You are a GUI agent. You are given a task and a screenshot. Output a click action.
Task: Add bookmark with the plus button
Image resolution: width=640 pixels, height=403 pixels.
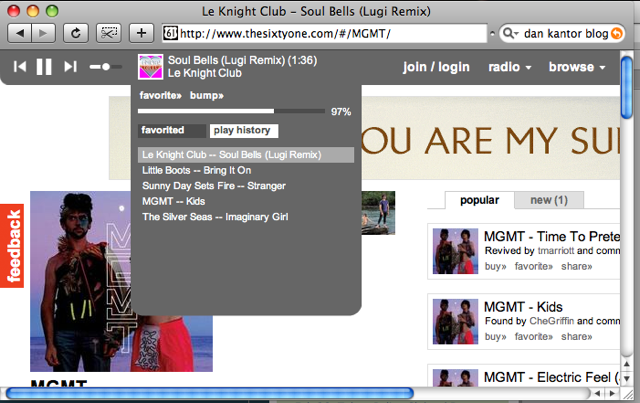pyautogui.click(x=141, y=33)
